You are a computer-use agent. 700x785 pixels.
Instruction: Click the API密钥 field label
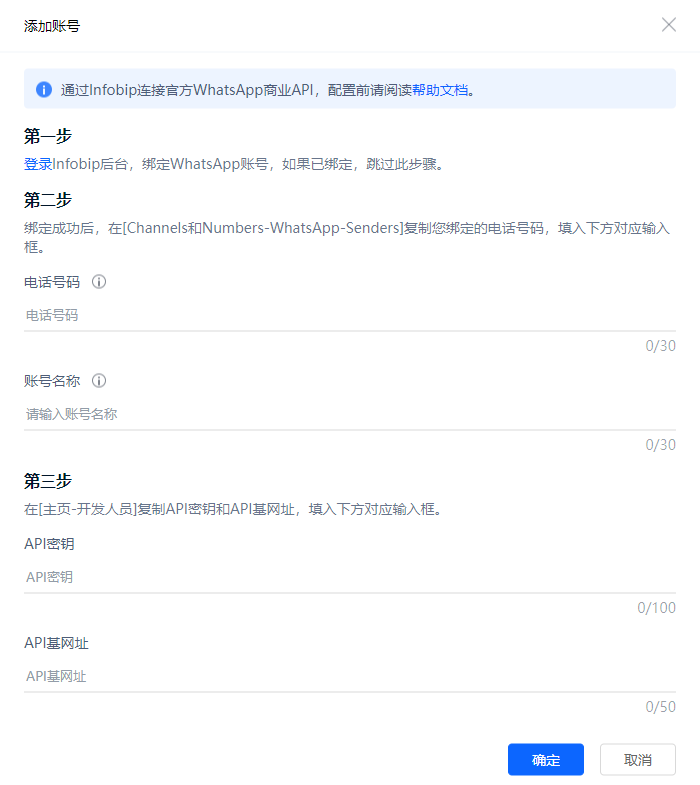49,544
